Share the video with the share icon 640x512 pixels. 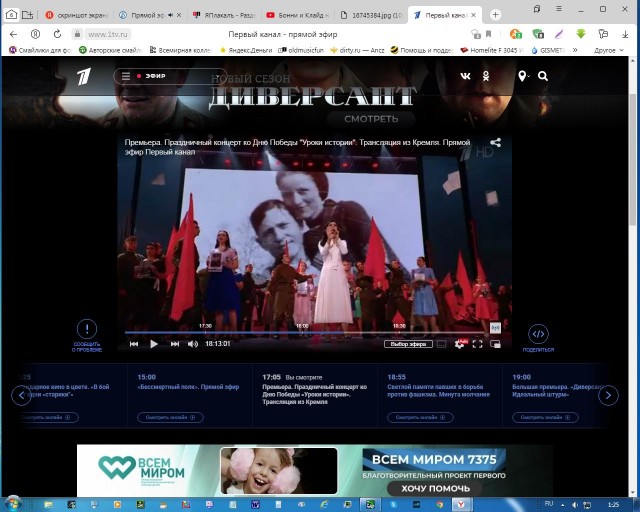click(x=496, y=142)
